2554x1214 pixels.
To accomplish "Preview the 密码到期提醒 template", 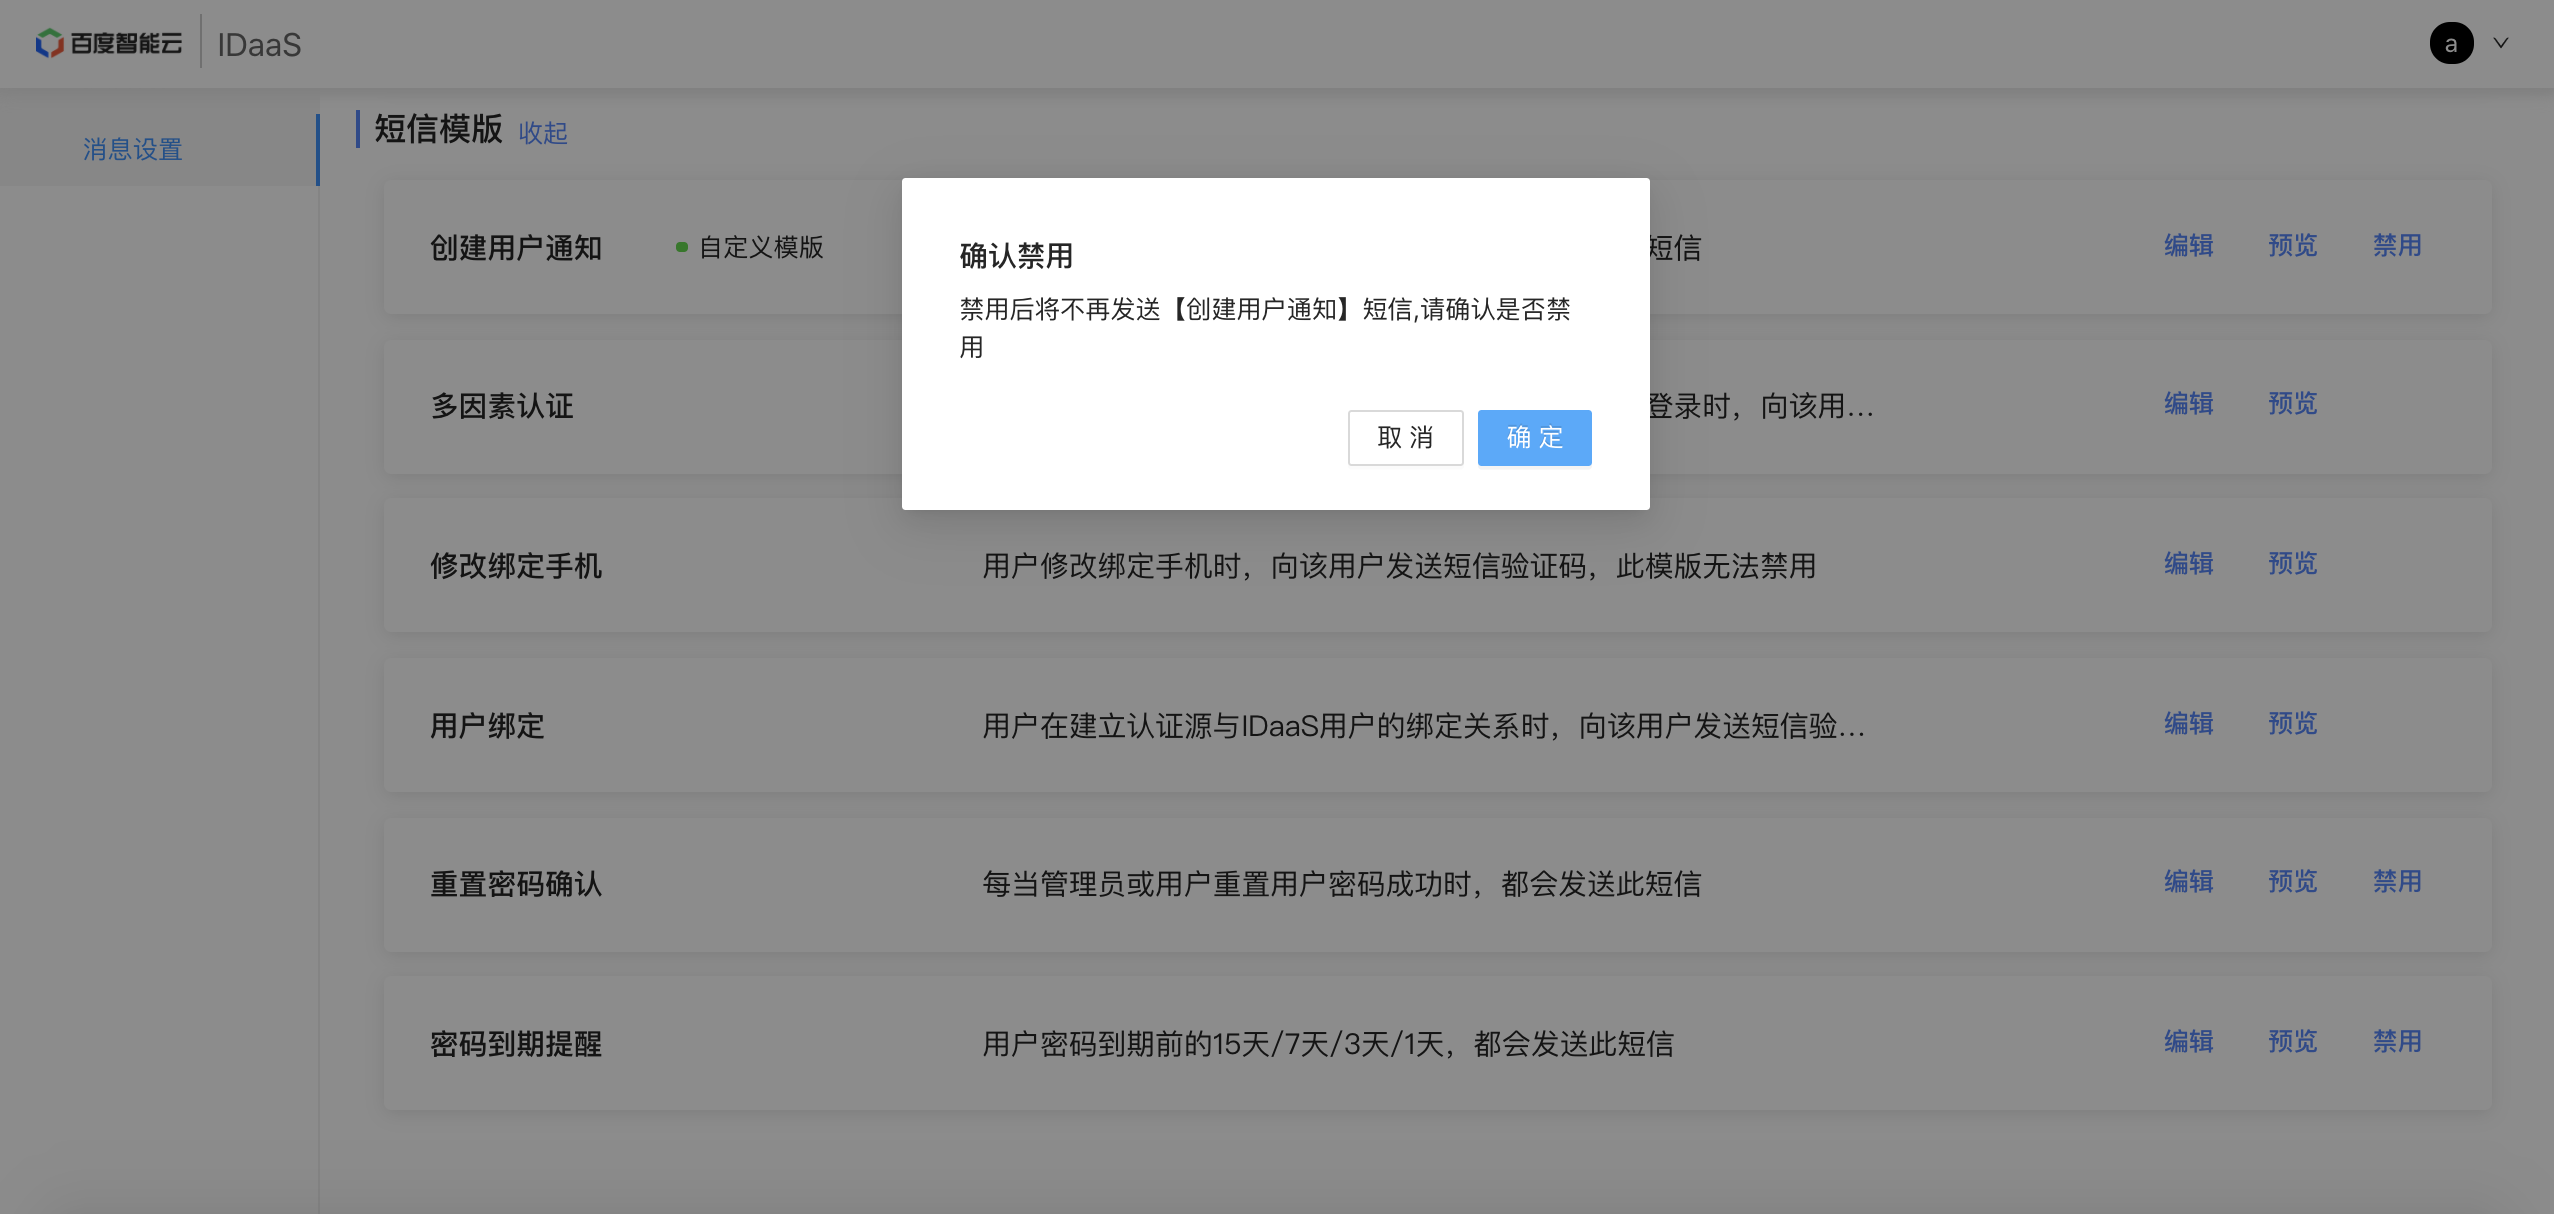I will point(2292,1041).
